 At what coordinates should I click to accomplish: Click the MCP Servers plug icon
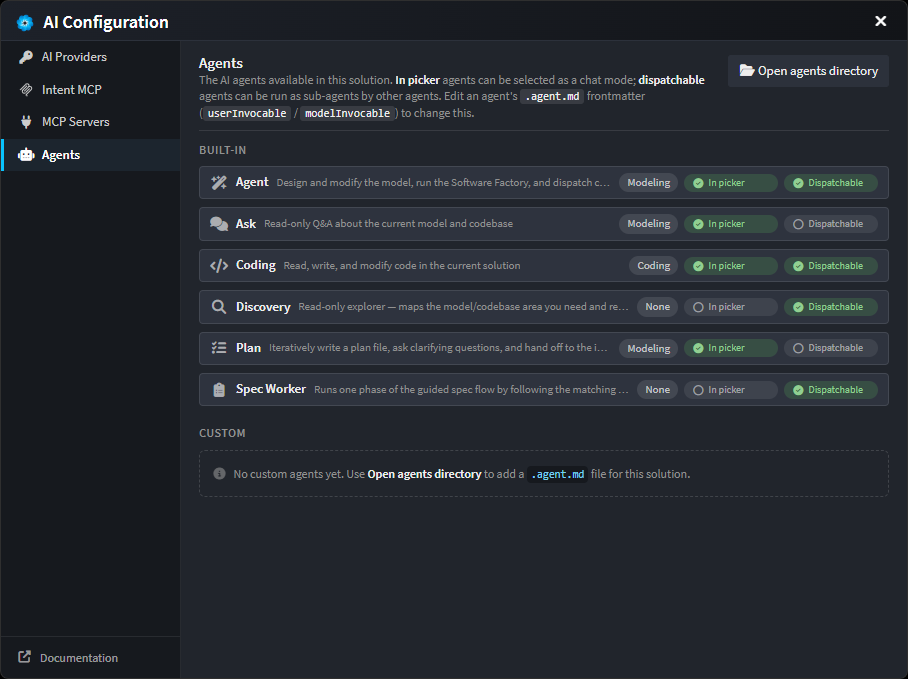pos(25,122)
